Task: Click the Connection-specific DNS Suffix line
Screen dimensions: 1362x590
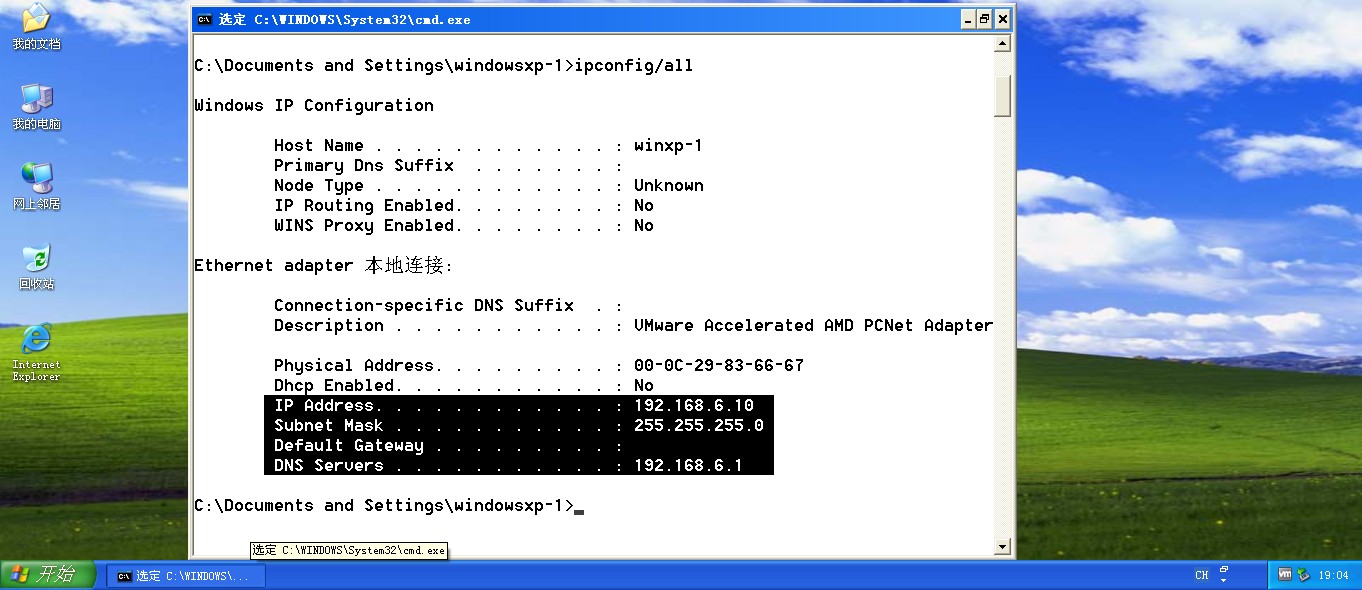Action: click(x=448, y=306)
